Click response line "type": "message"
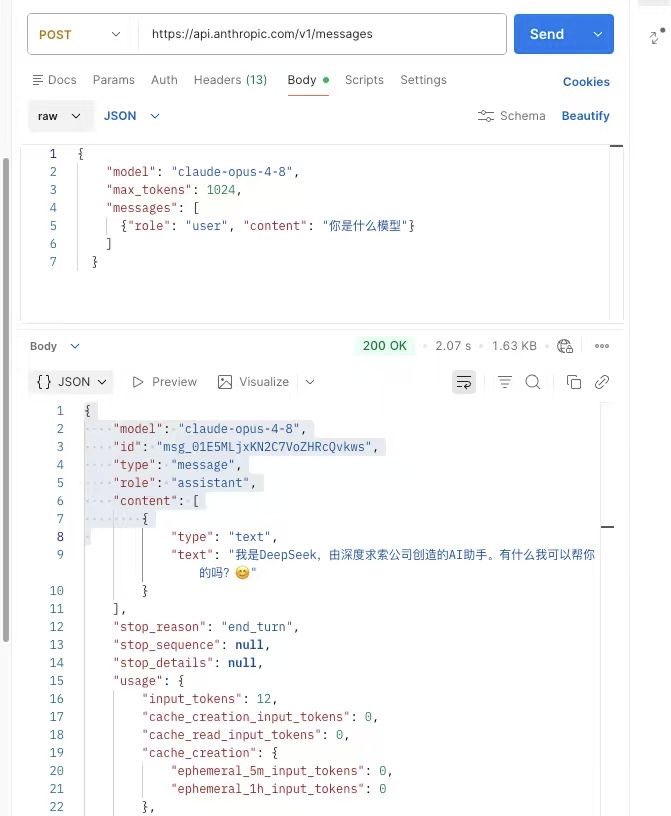The height and width of the screenshot is (816, 671). pos(178,465)
